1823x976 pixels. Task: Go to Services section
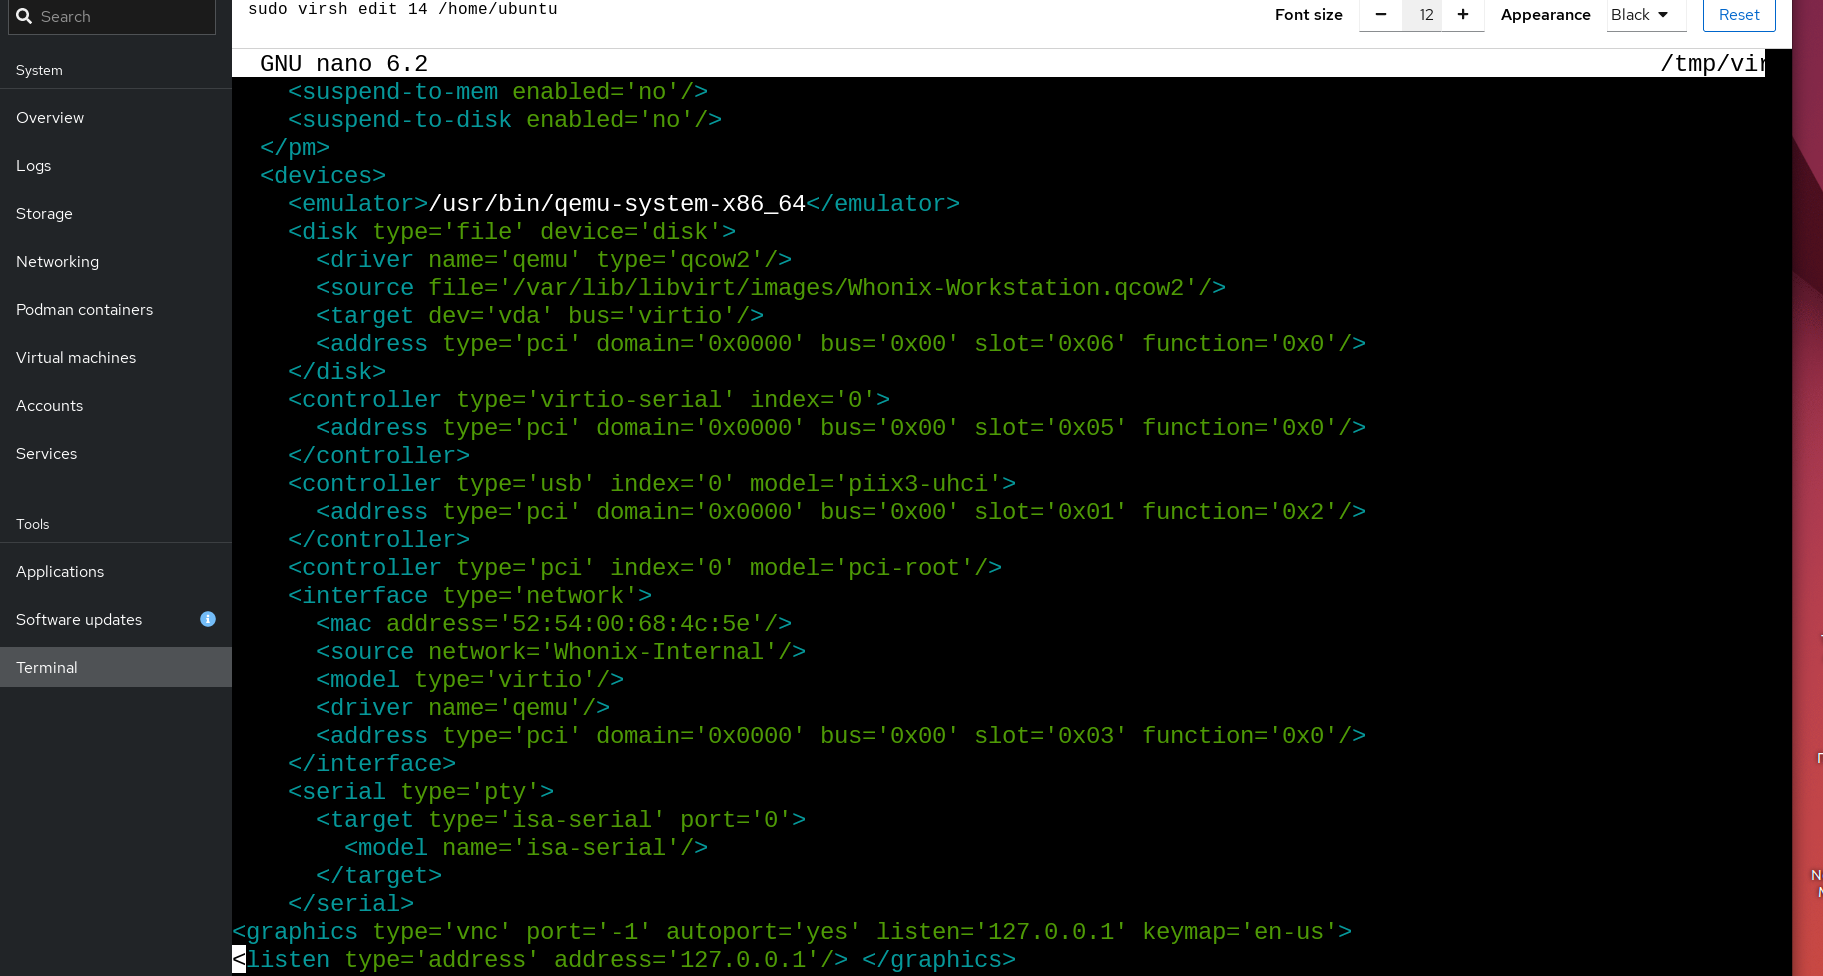pyautogui.click(x=46, y=454)
